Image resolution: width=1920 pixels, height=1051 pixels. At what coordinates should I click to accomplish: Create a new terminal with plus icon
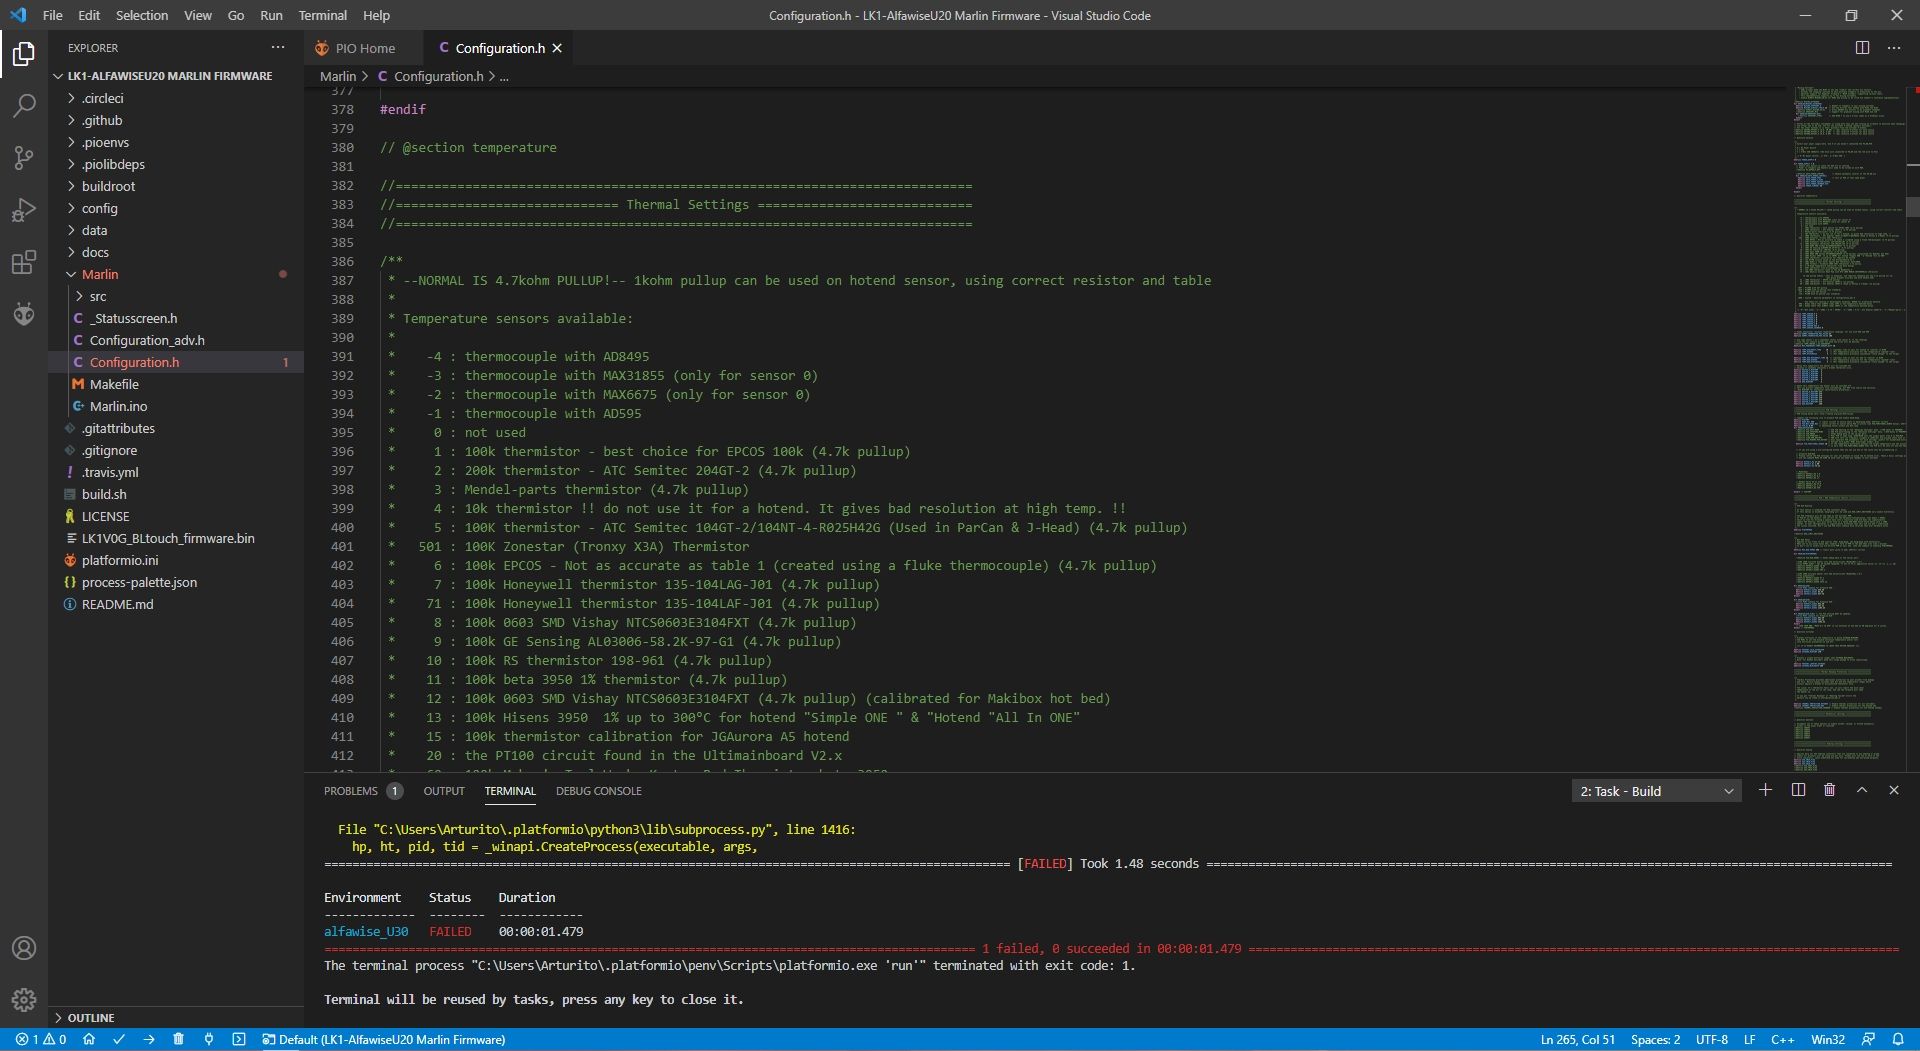pyautogui.click(x=1766, y=790)
